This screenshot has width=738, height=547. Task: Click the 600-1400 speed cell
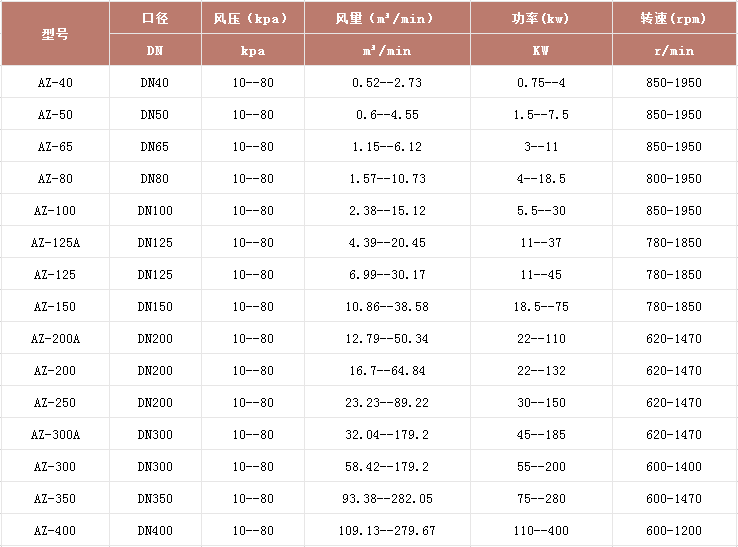point(673,467)
